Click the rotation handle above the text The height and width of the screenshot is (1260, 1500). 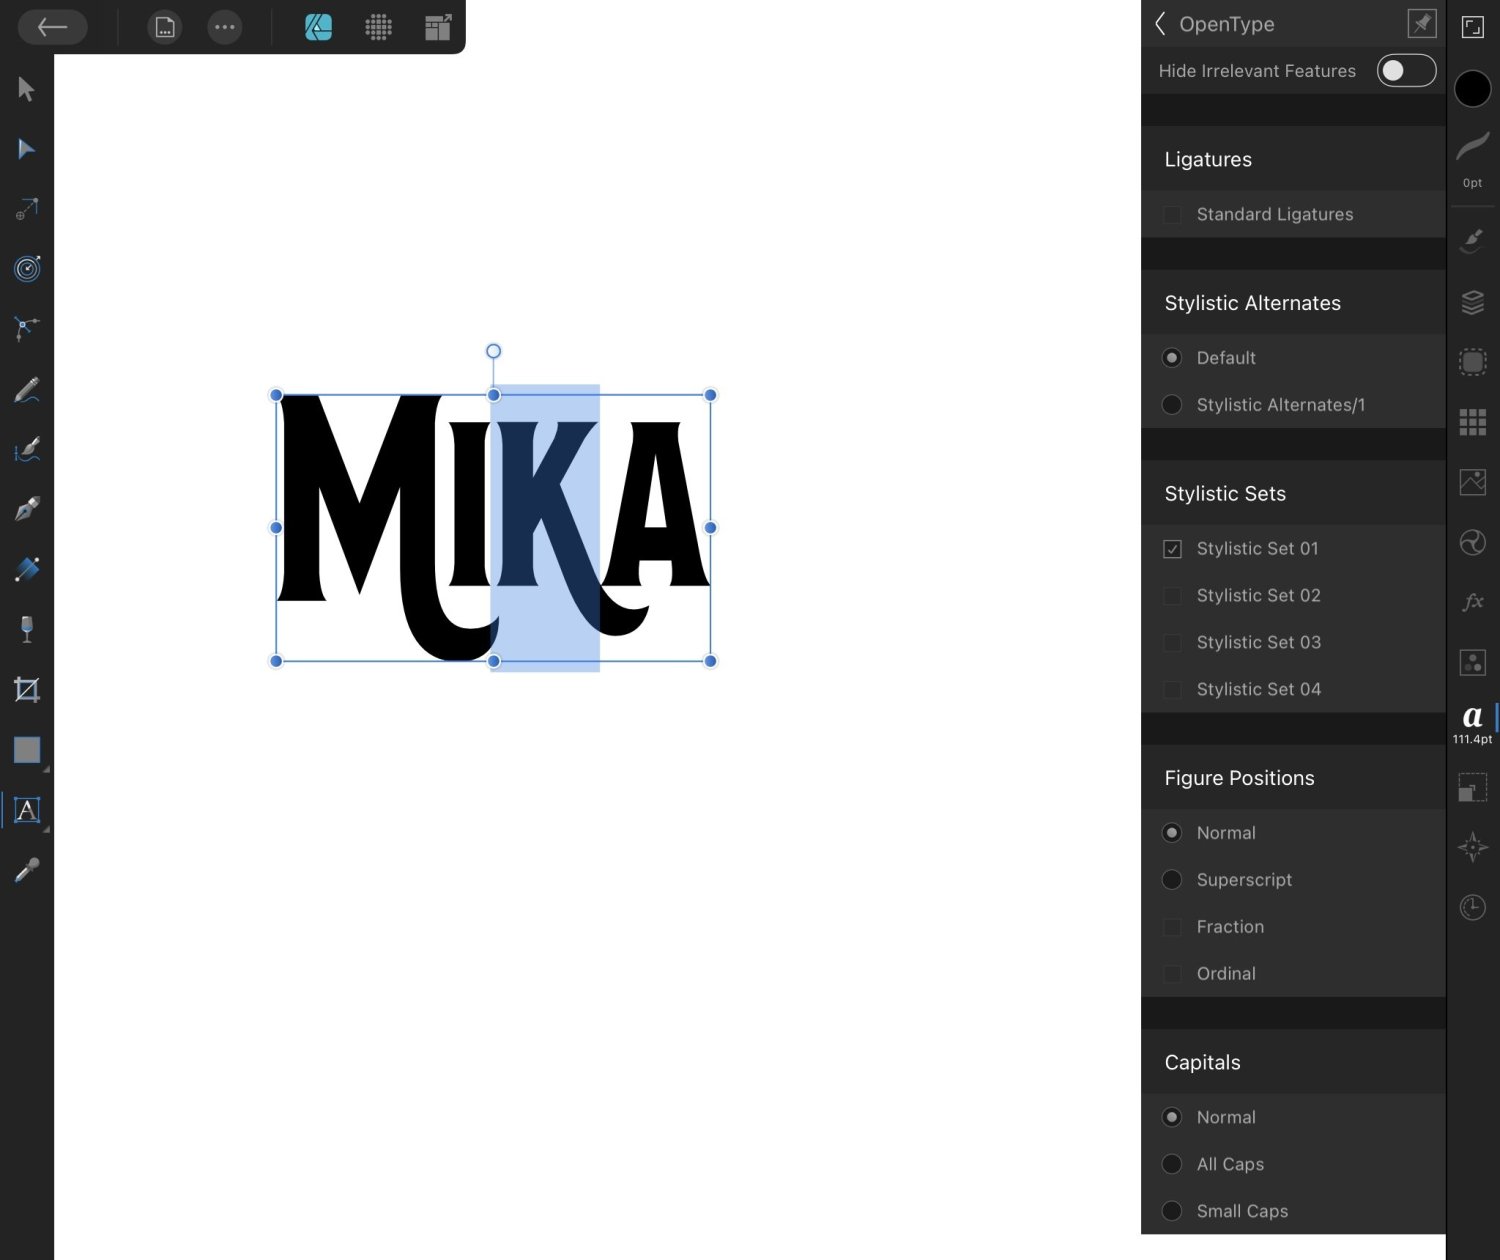point(493,351)
